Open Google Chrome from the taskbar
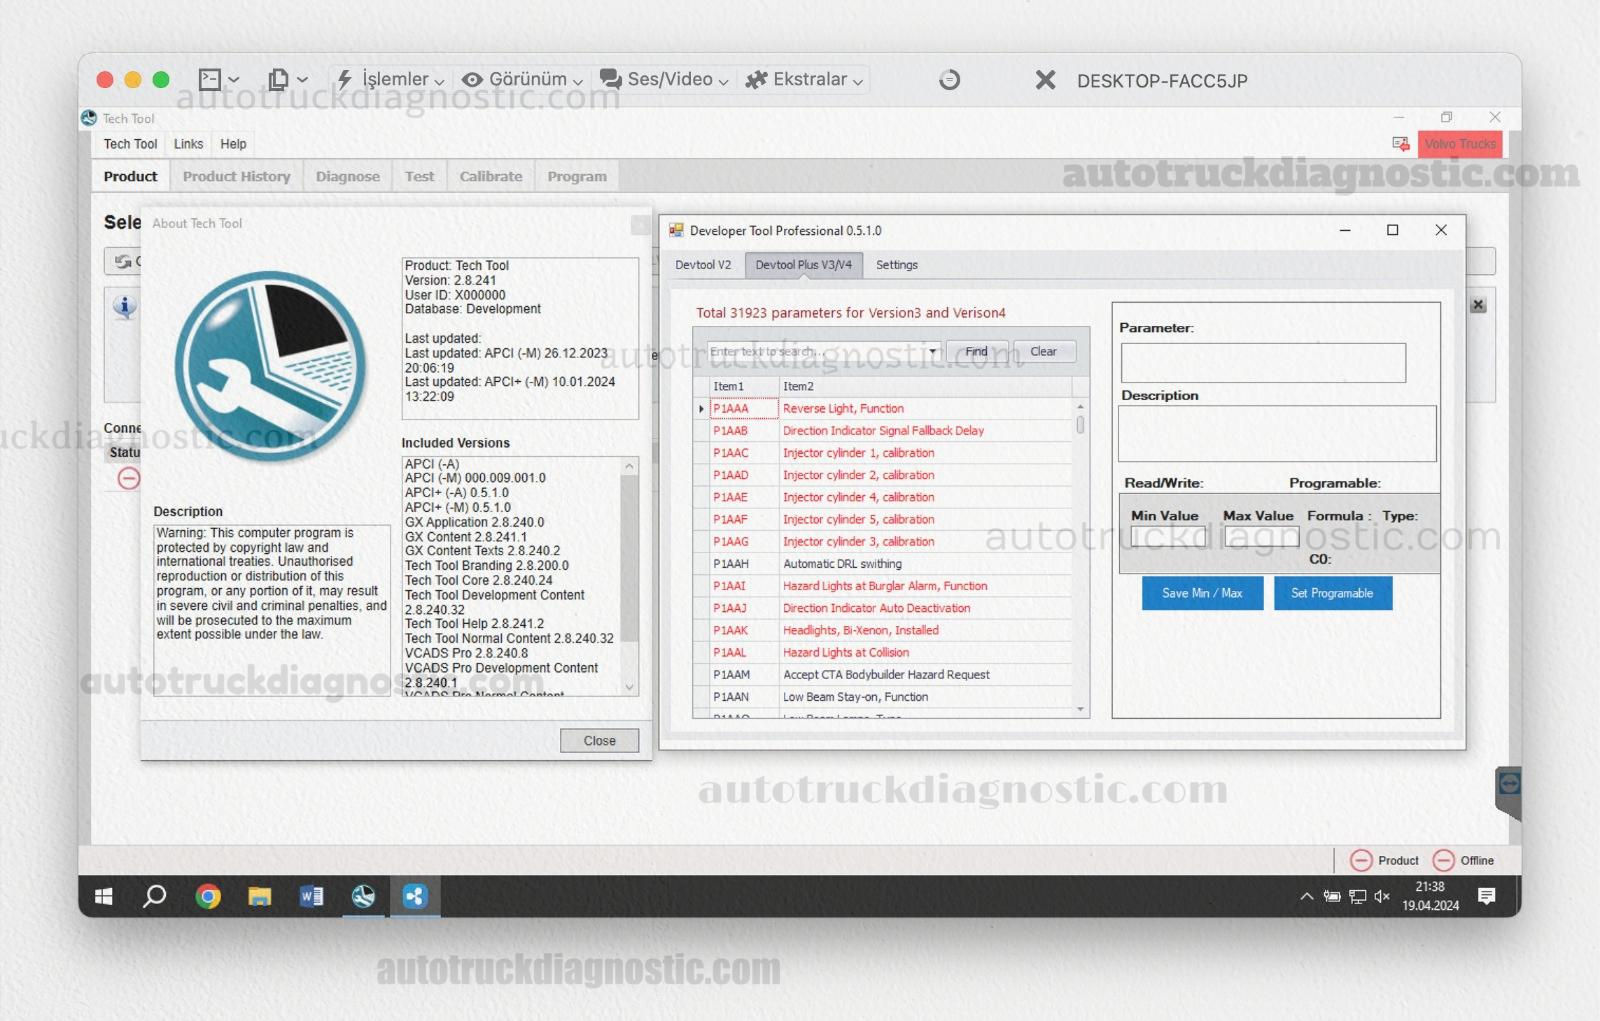Screen dimensions: 1600x1021 pos(207,896)
